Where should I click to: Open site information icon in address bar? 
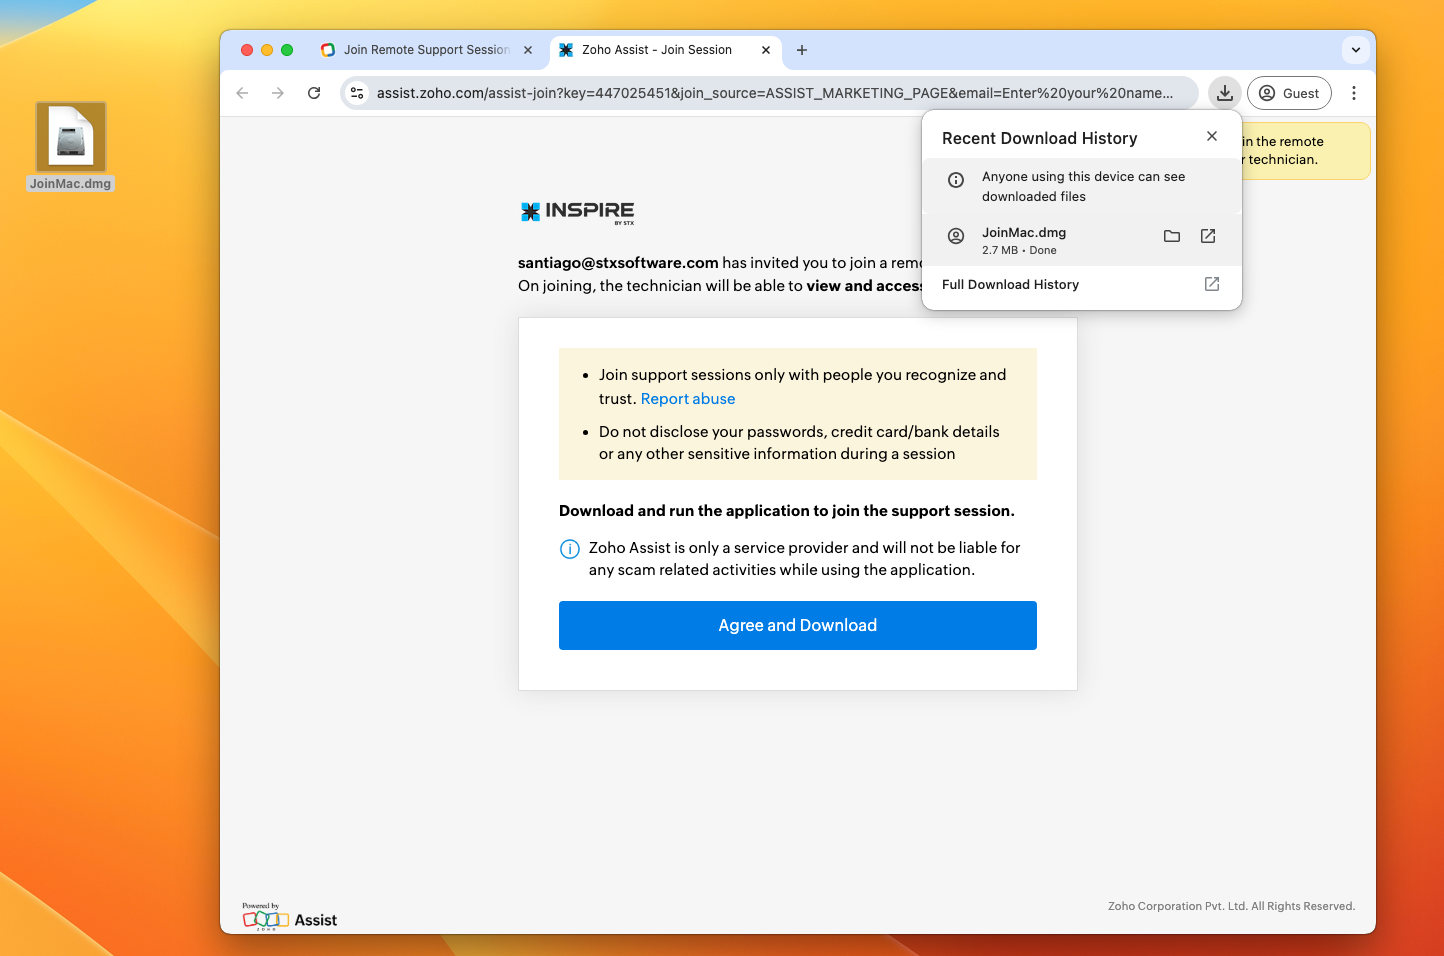pos(357,93)
